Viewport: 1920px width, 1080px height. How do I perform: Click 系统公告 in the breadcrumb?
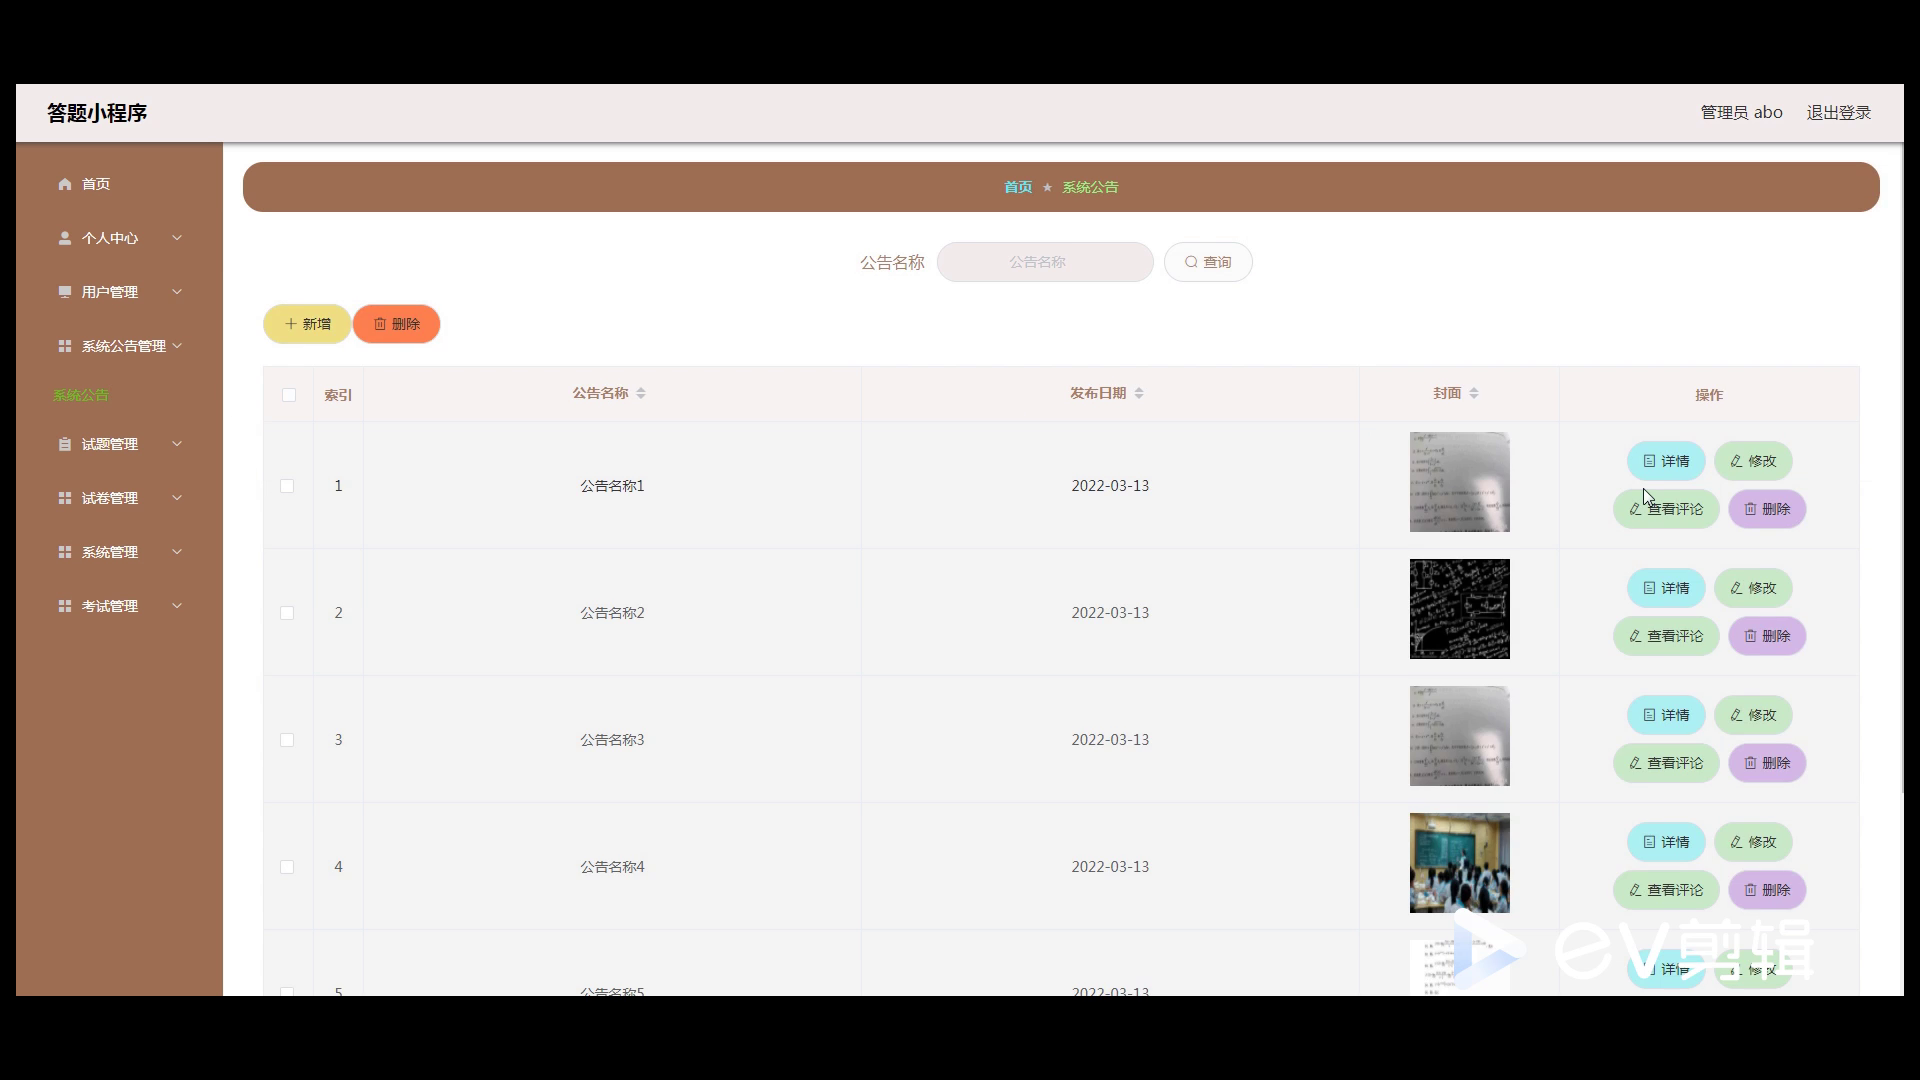[x=1090, y=187]
